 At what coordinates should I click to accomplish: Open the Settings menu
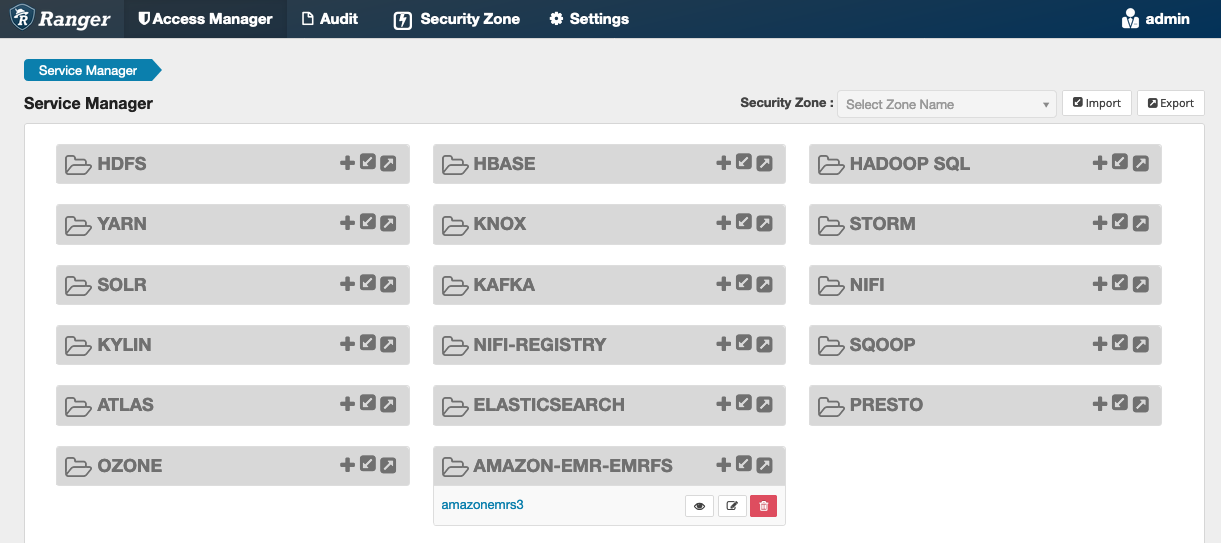(x=589, y=19)
